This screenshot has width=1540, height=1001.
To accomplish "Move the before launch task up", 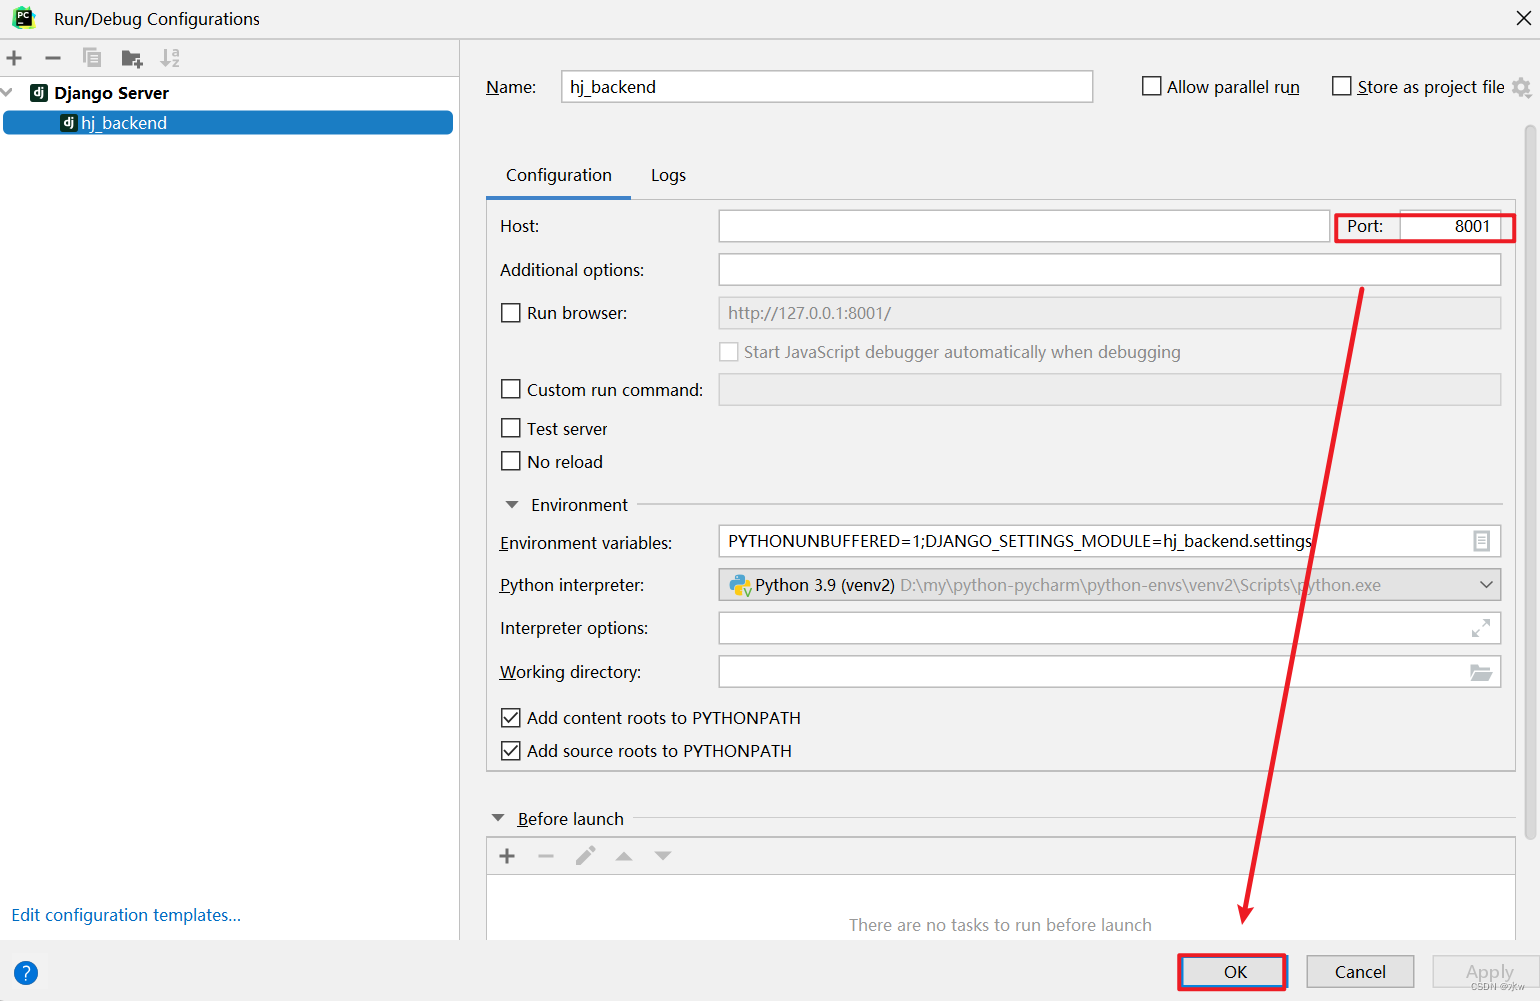I will 624,856.
